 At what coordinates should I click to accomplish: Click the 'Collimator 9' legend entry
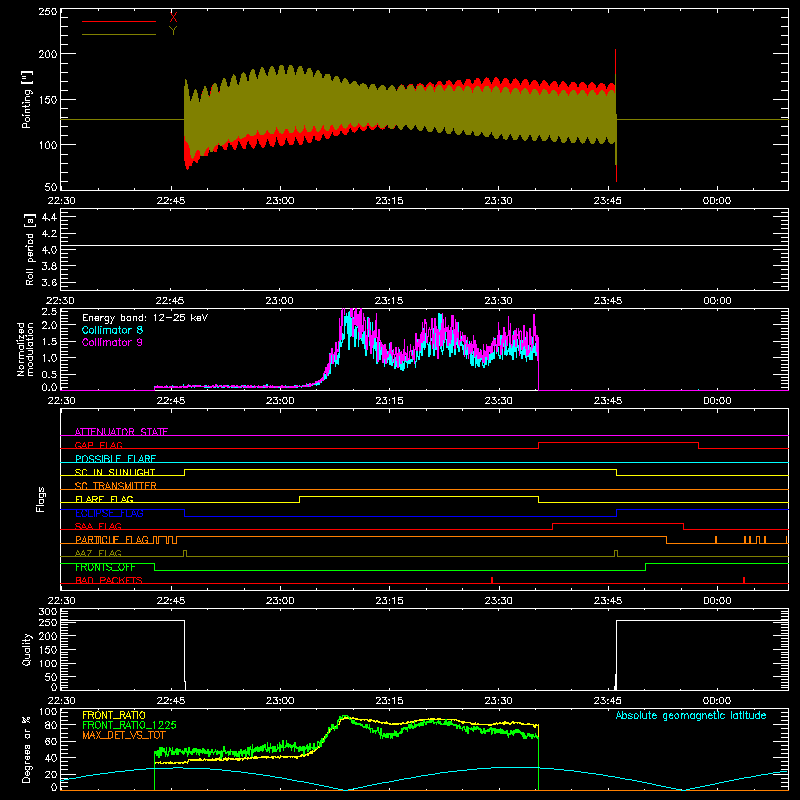point(112,342)
